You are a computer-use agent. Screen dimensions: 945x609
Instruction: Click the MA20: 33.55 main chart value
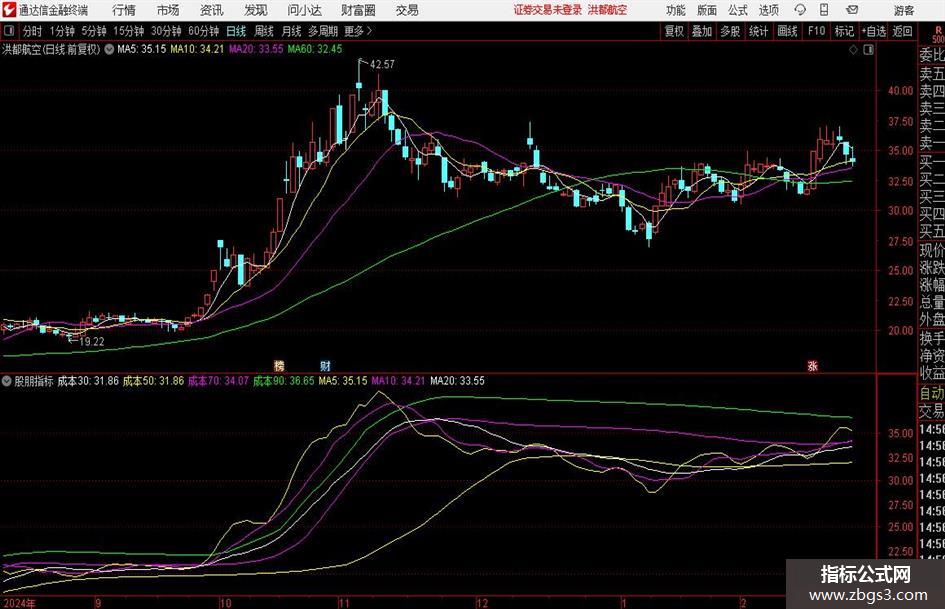pos(256,49)
